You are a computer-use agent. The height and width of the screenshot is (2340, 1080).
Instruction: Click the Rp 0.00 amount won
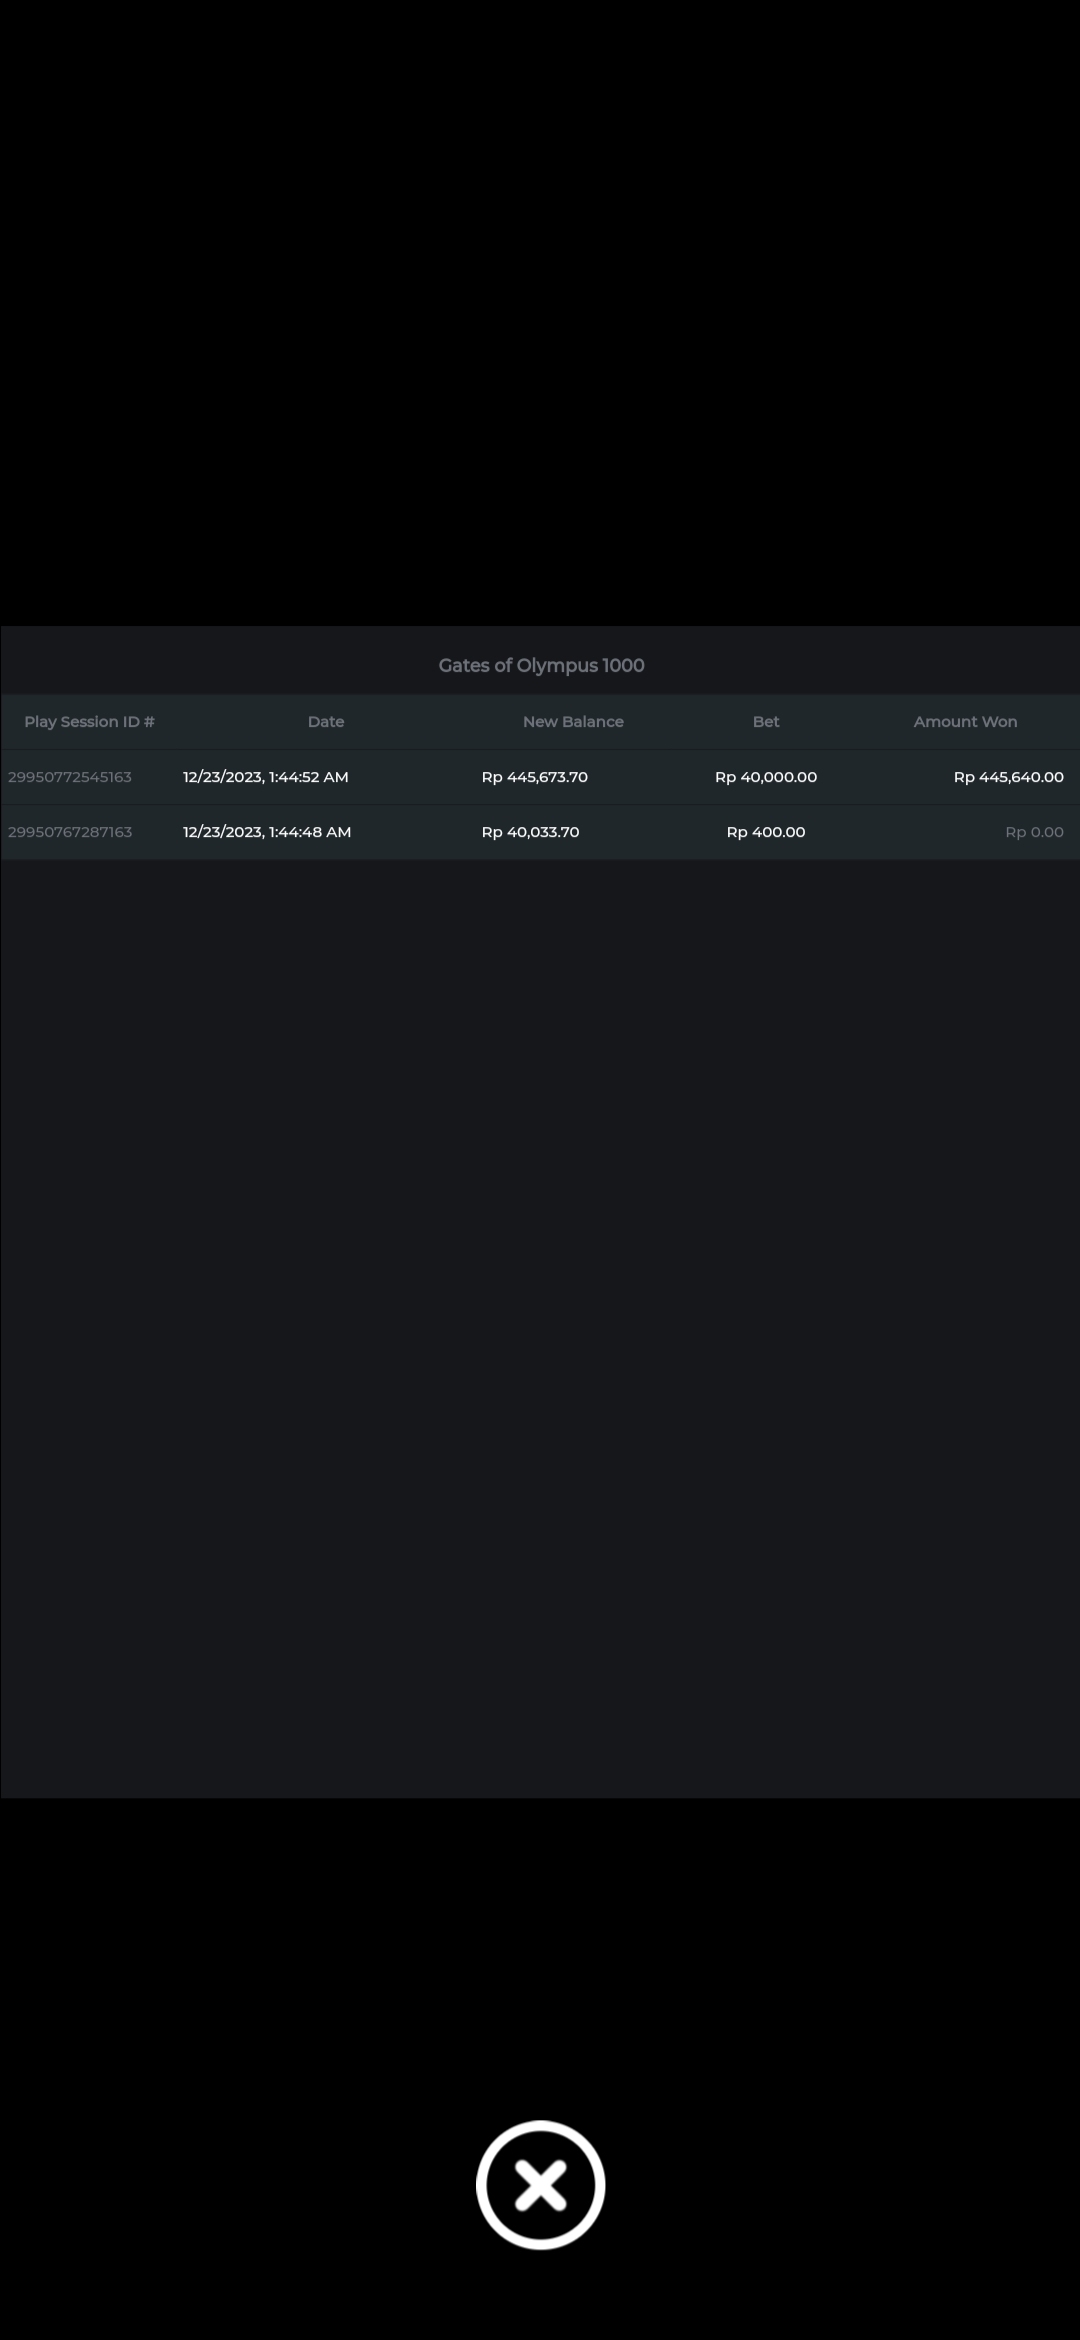tap(1034, 832)
